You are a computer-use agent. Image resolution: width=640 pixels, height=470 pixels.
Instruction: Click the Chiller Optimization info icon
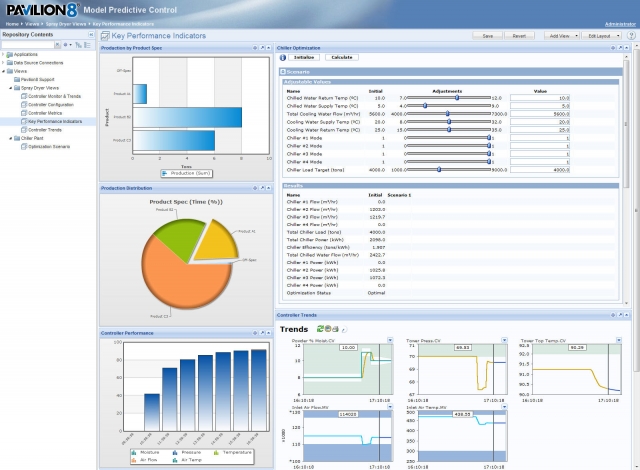[x=282, y=58]
